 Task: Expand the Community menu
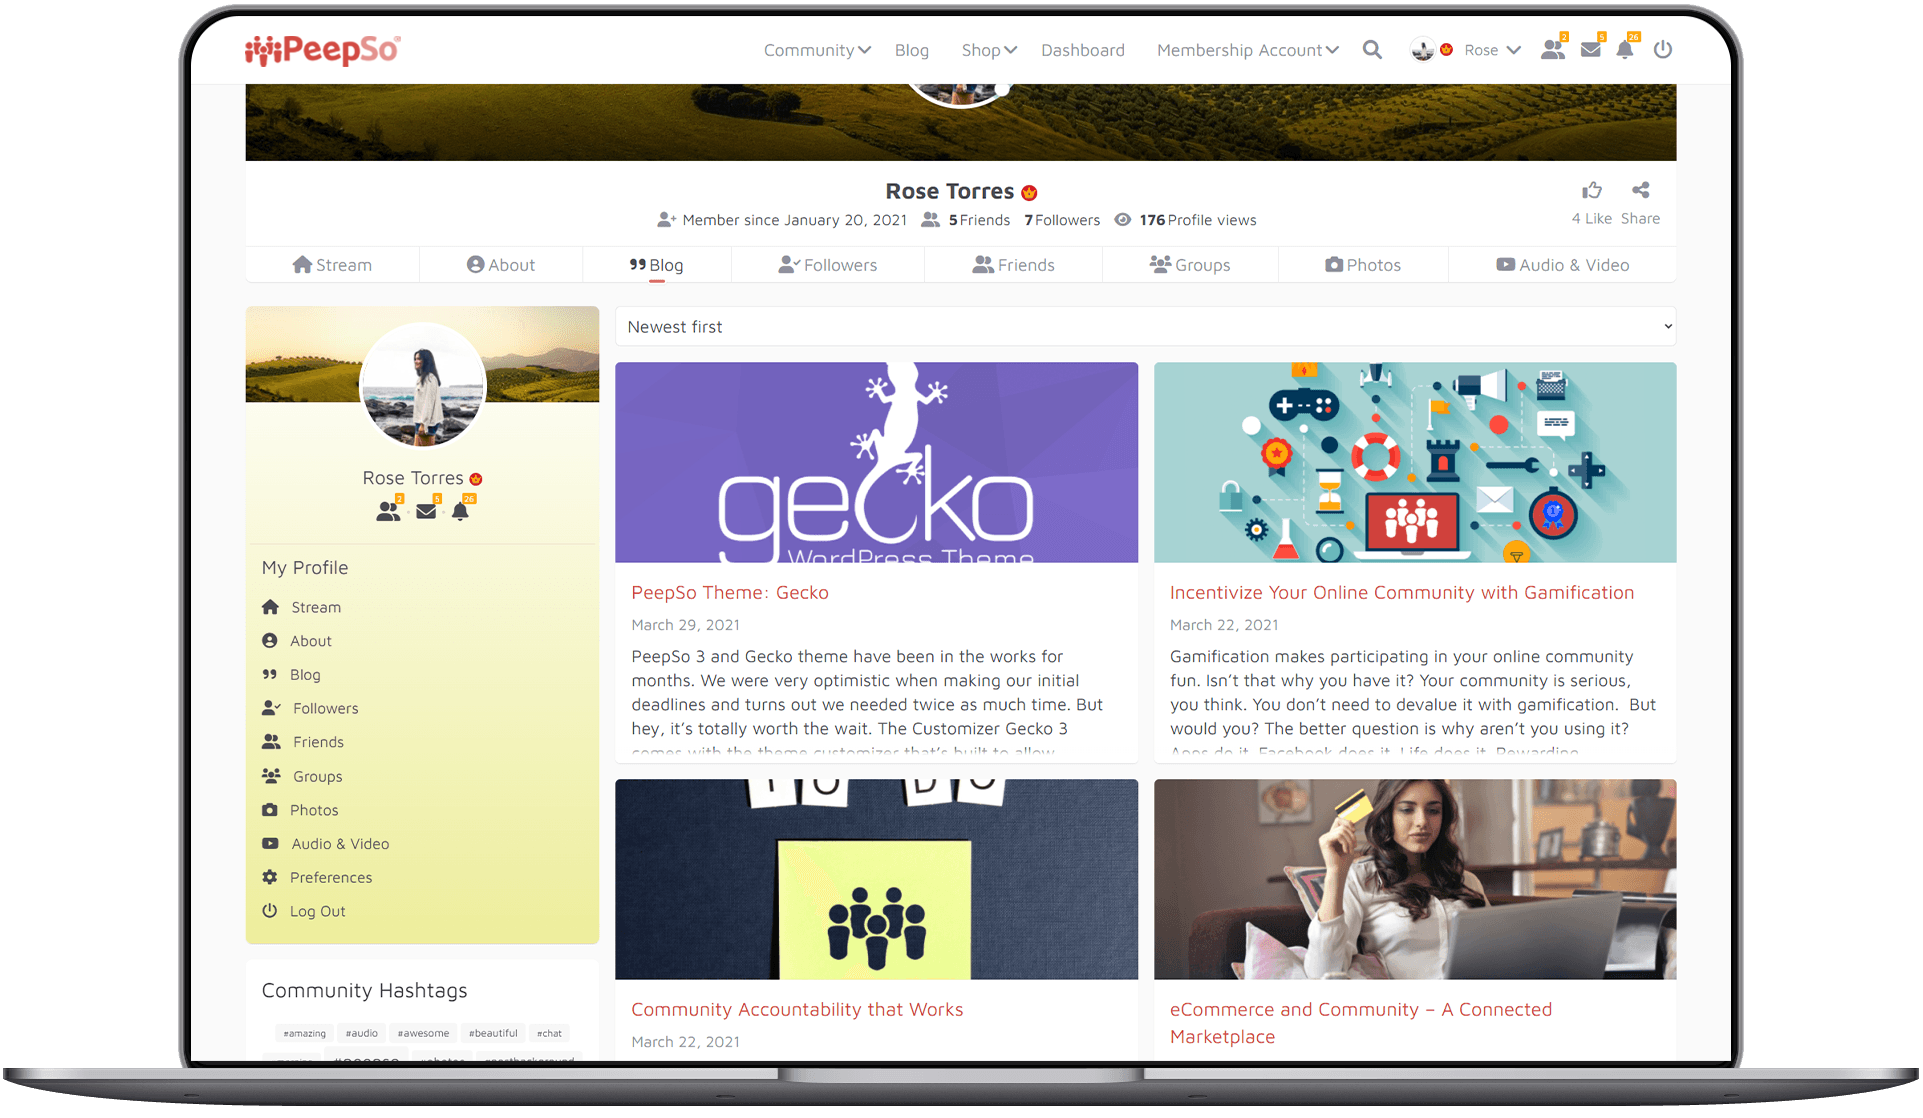coord(817,50)
